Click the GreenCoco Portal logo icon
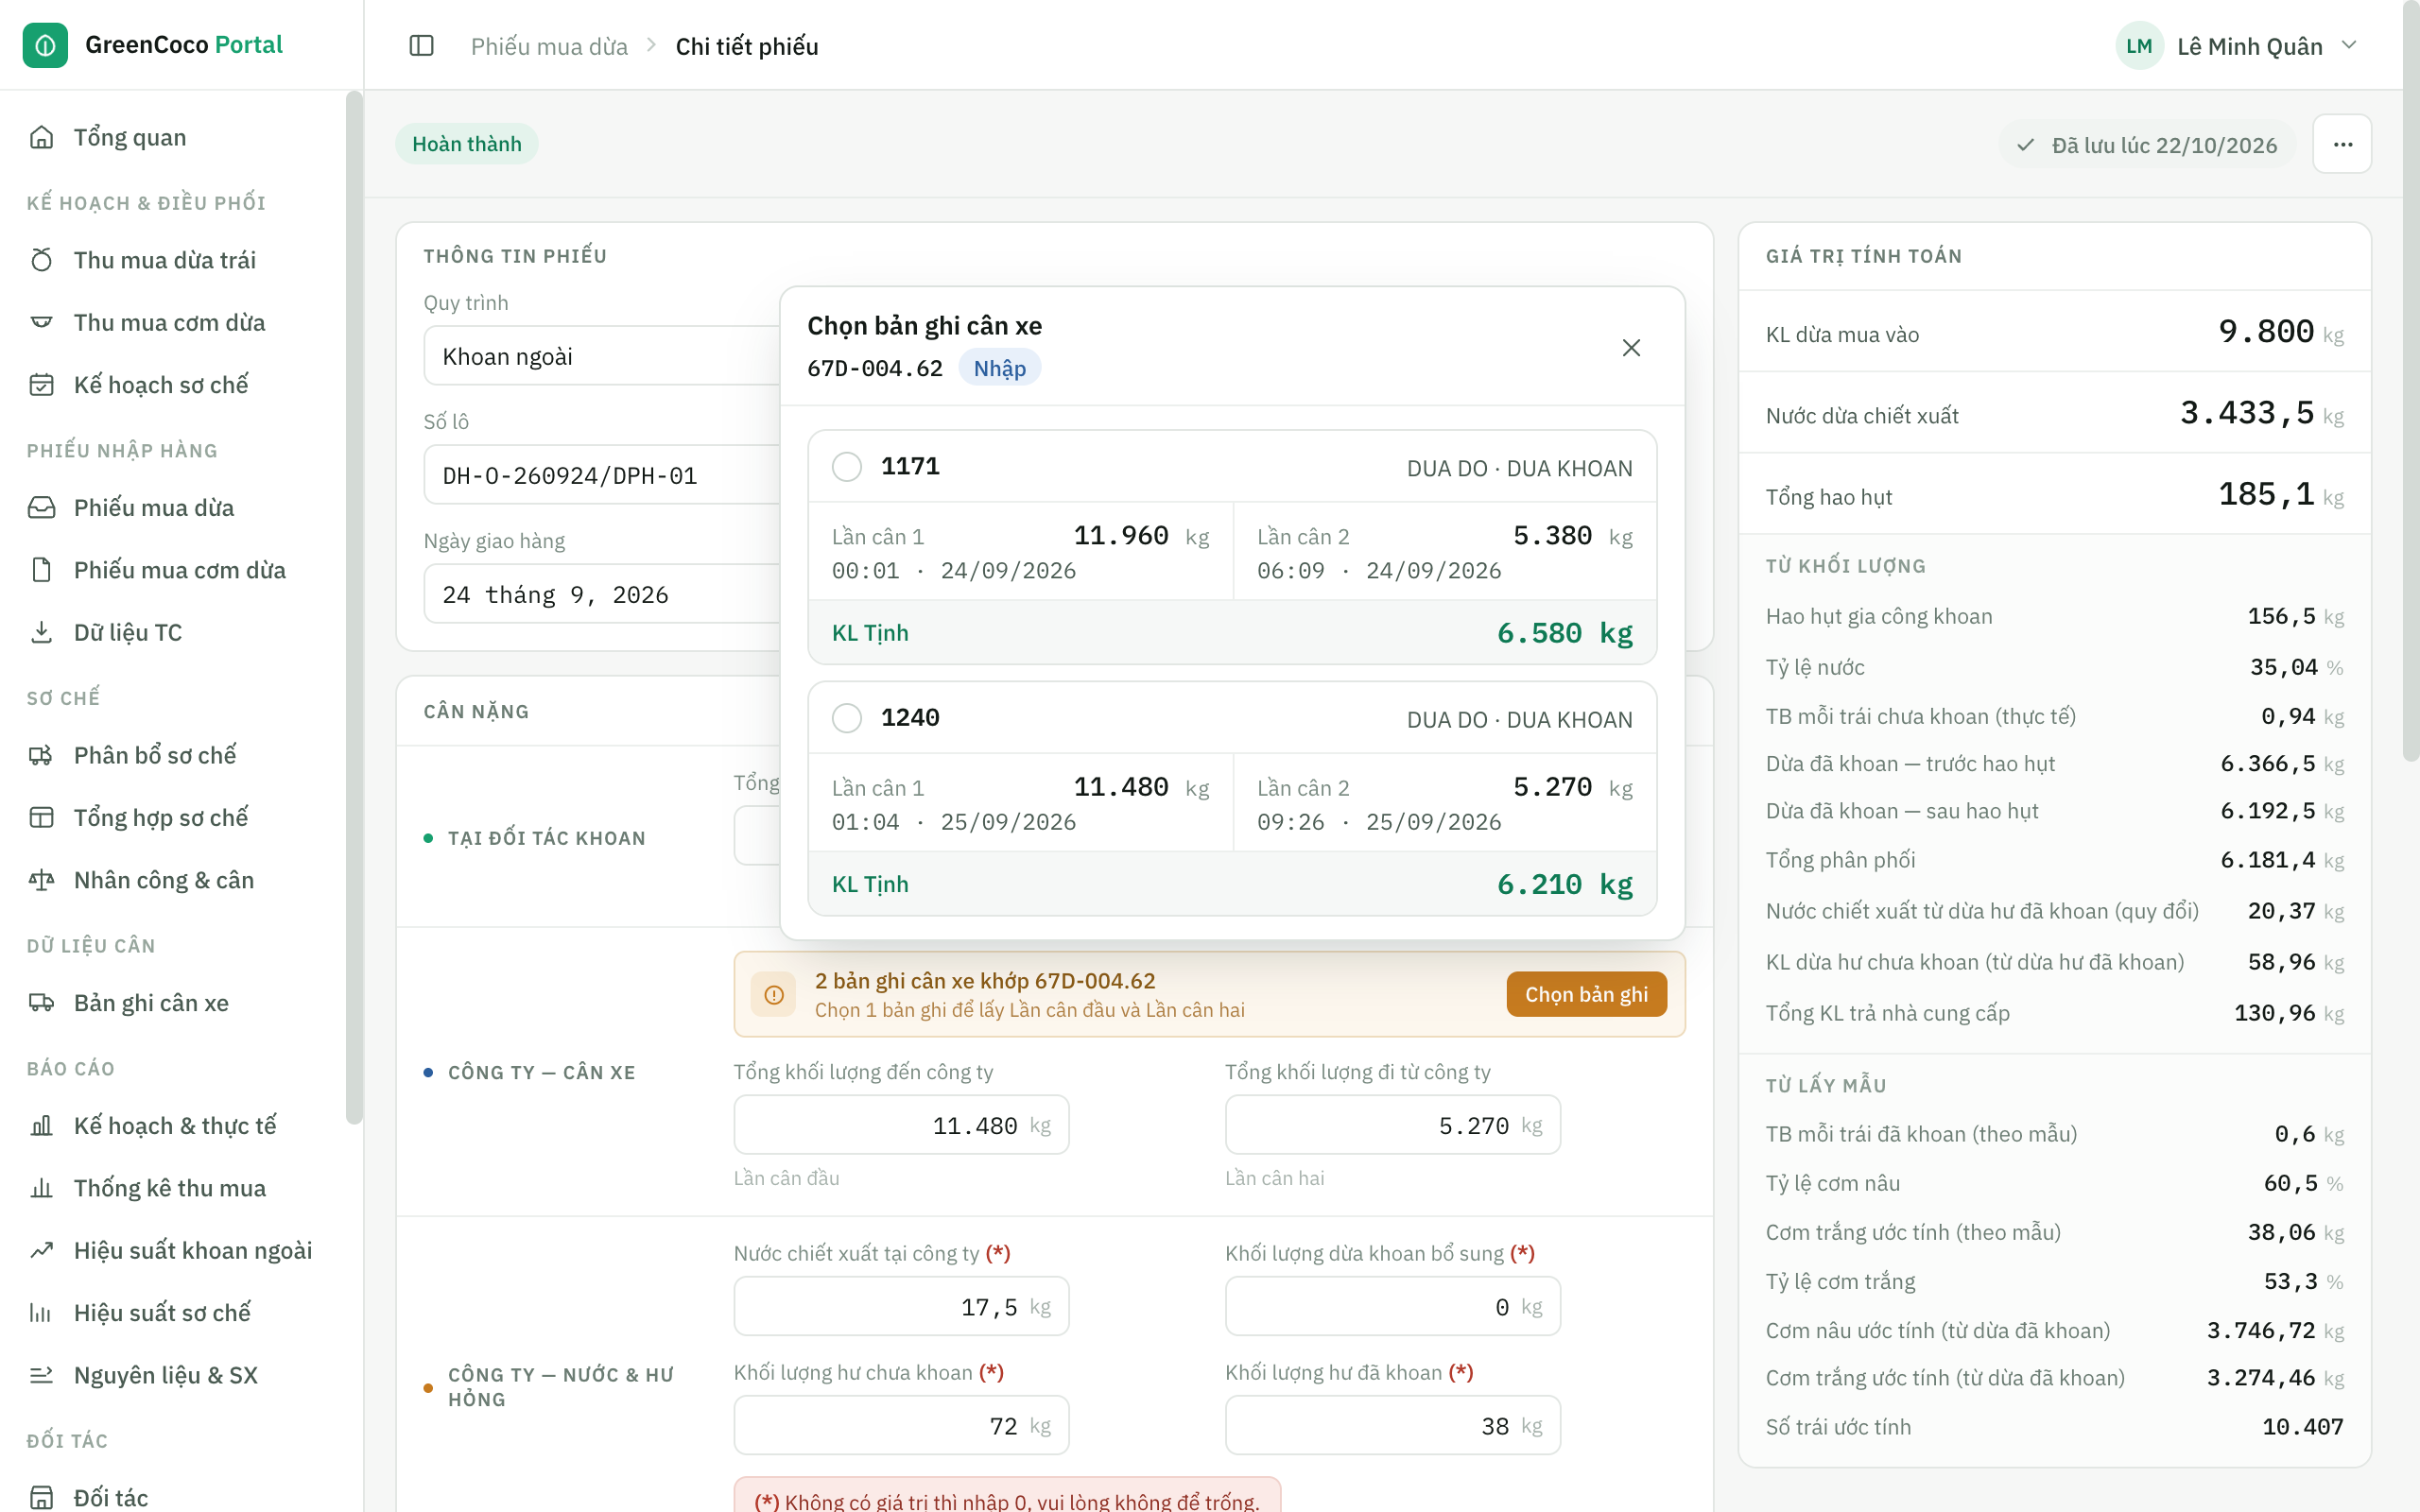This screenshot has height=1512, width=2420. click(45, 45)
